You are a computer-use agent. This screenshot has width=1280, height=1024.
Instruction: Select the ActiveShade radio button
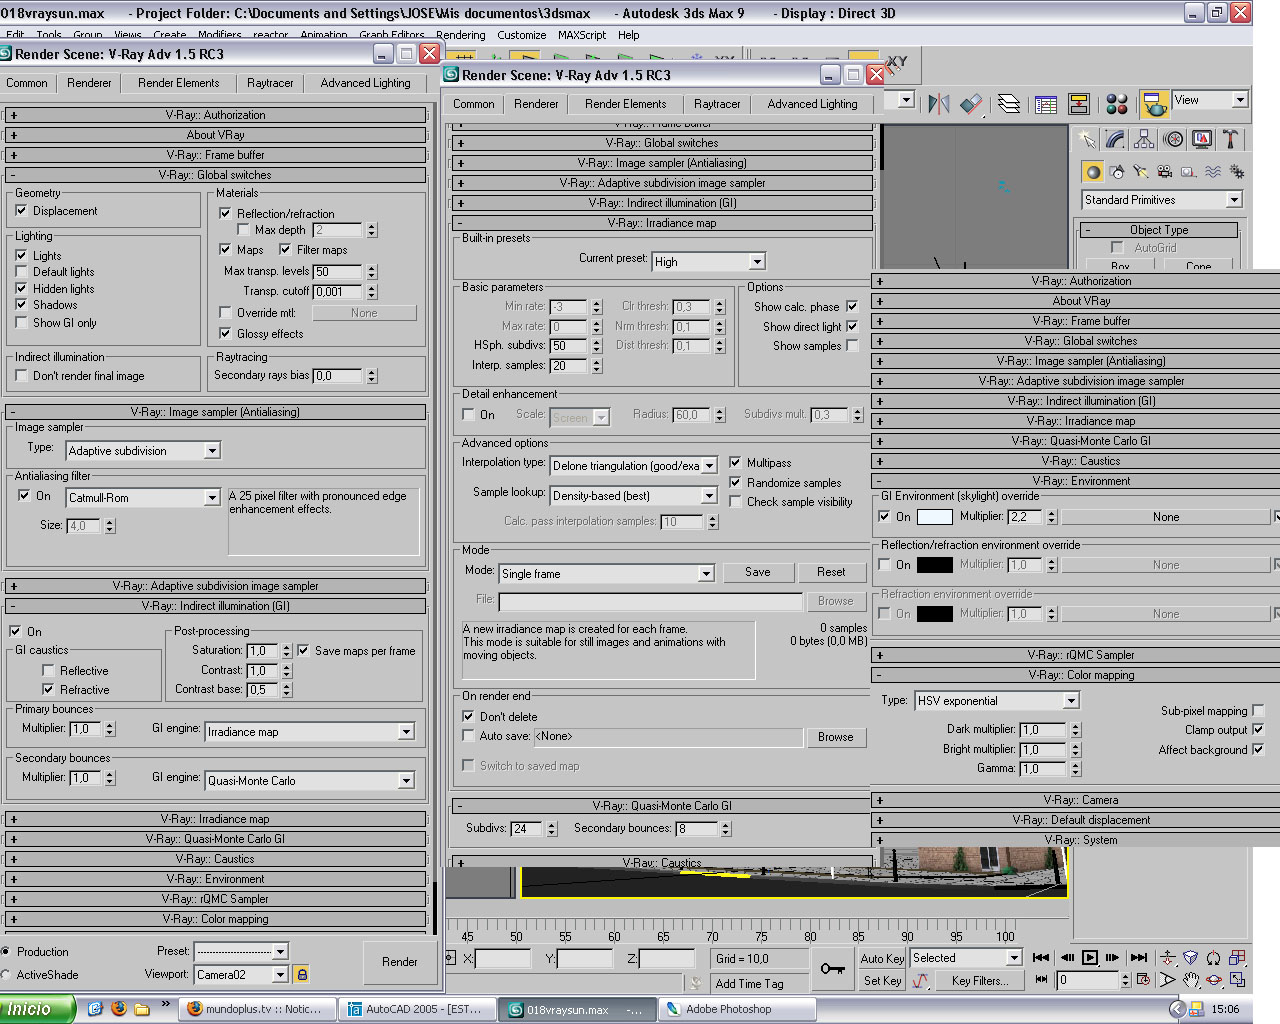(6, 974)
